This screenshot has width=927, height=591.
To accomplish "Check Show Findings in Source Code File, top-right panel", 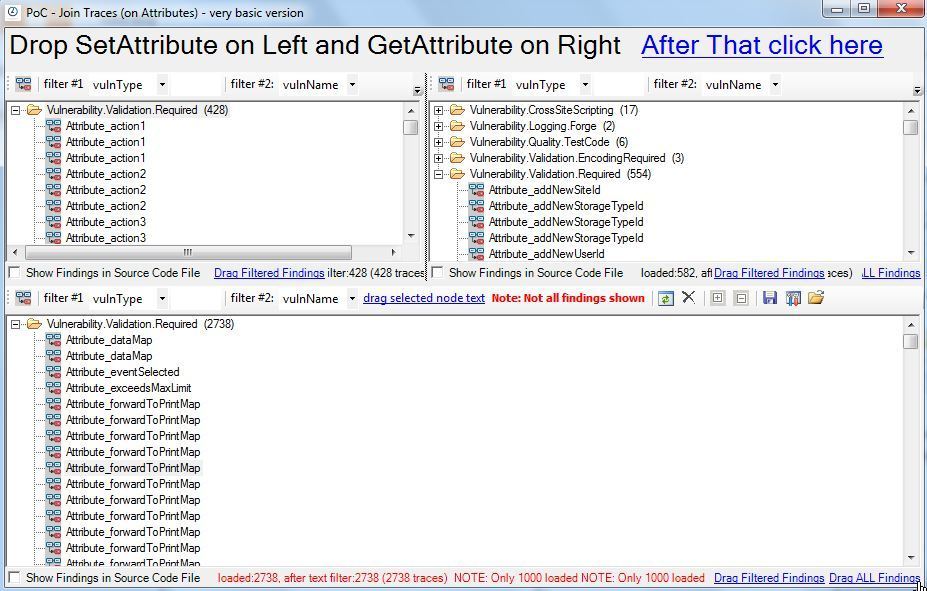I will 437,273.
